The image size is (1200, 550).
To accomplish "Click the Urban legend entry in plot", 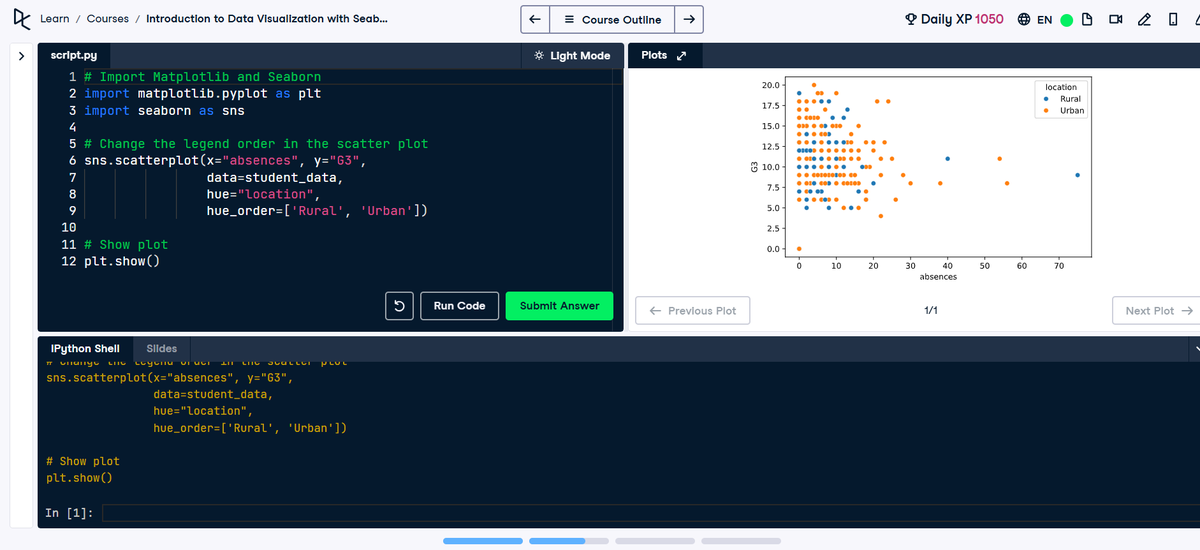I will [1063, 111].
